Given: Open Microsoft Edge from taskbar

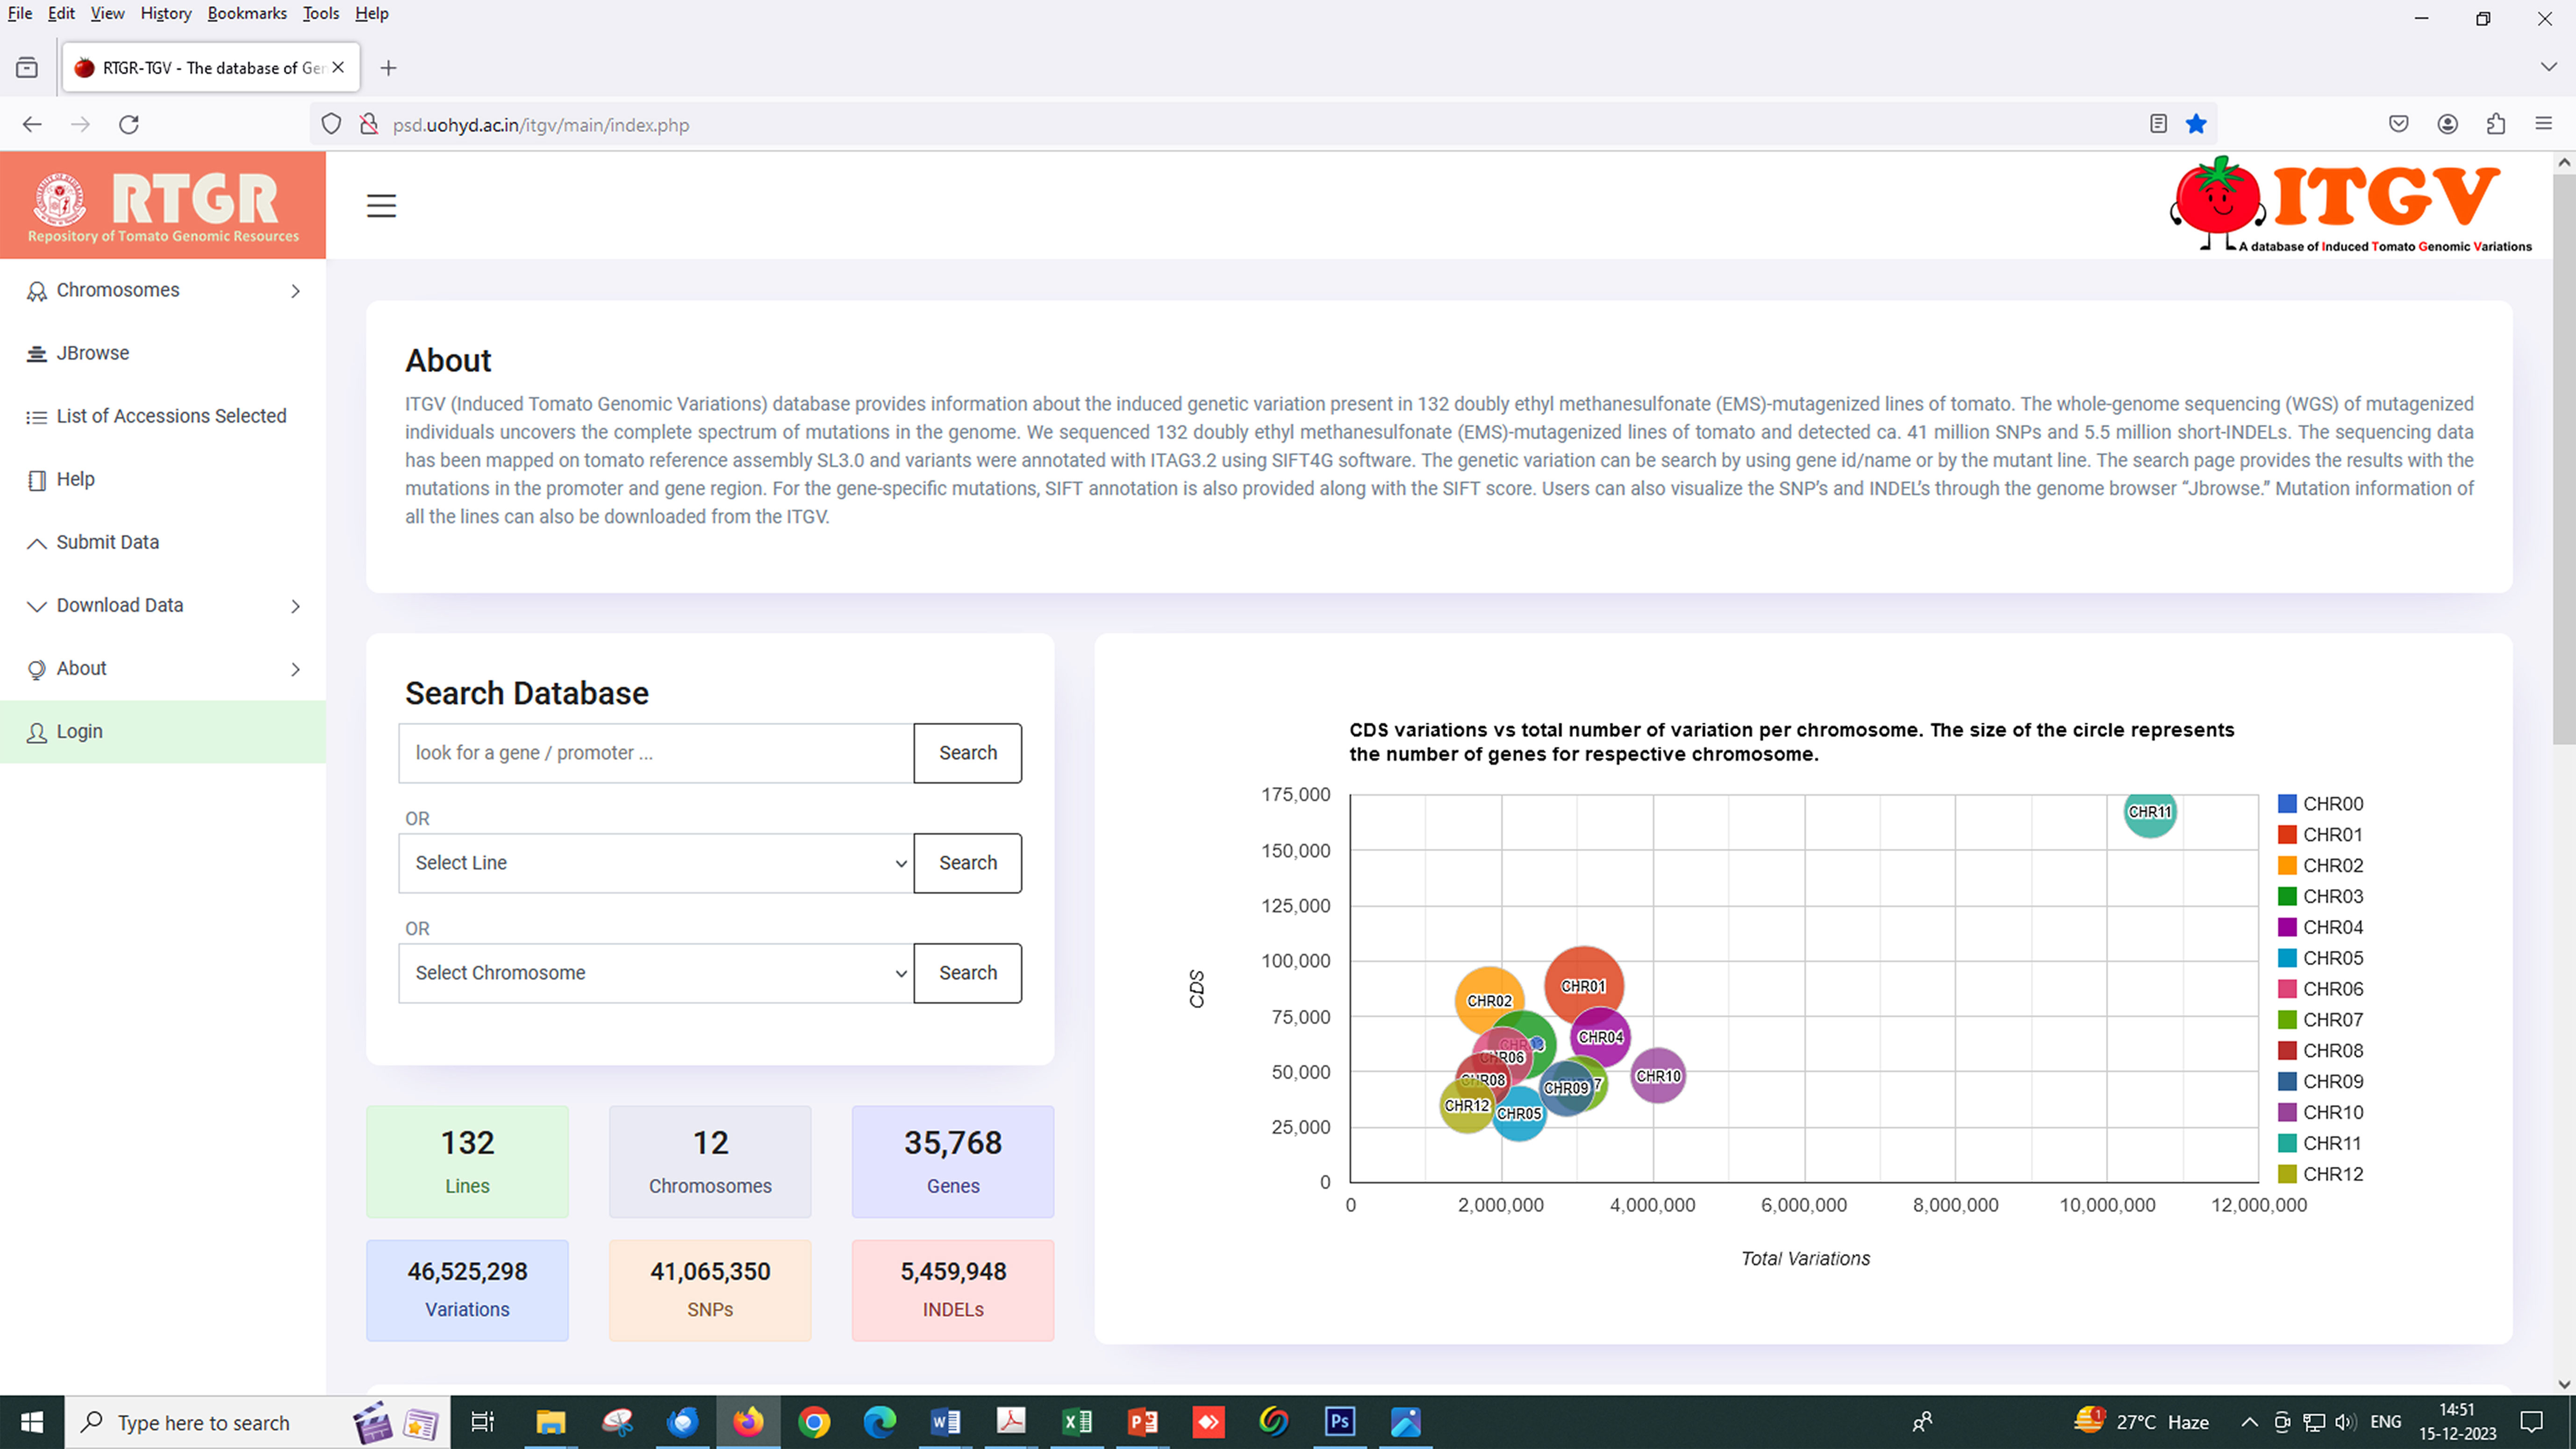Looking at the screenshot, I should click(x=880, y=1422).
